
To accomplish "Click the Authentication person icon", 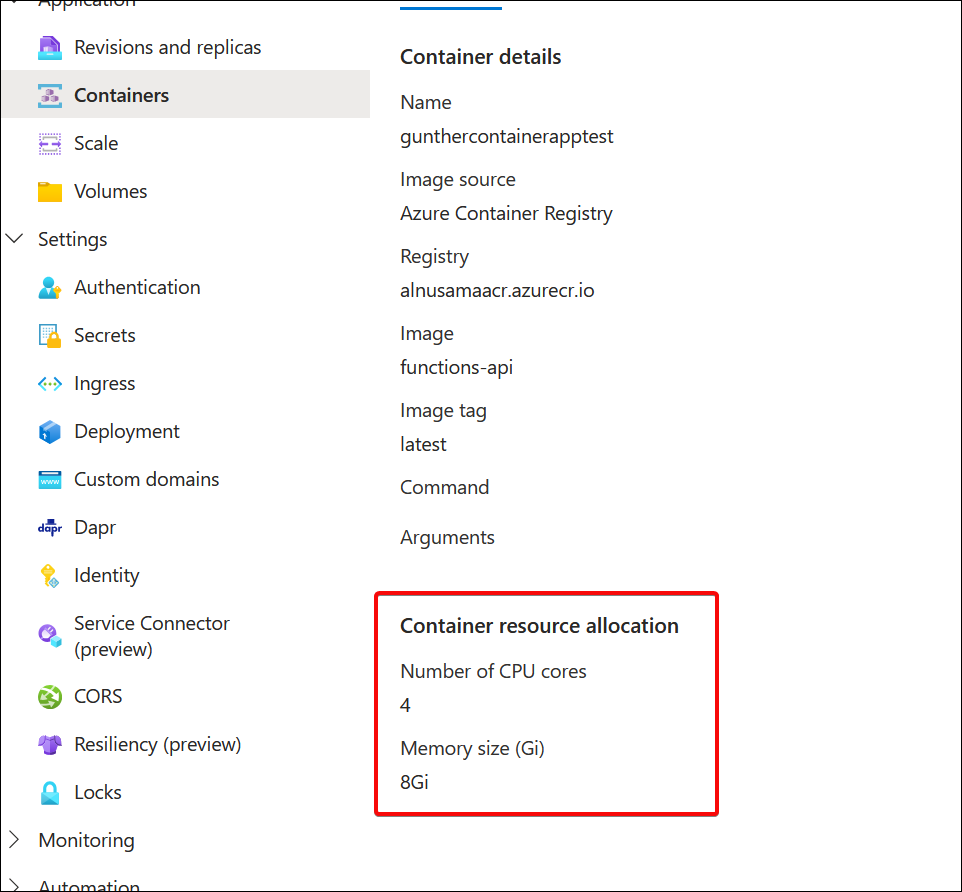I will point(50,287).
